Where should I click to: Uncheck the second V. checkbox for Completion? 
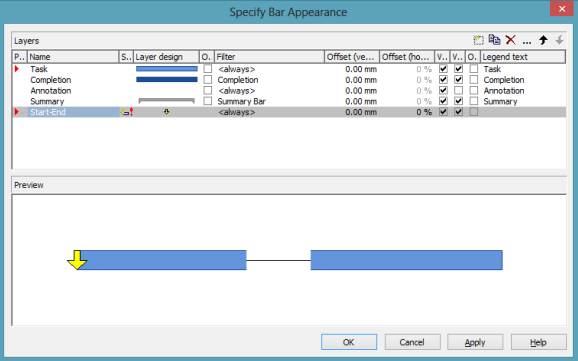[459, 79]
